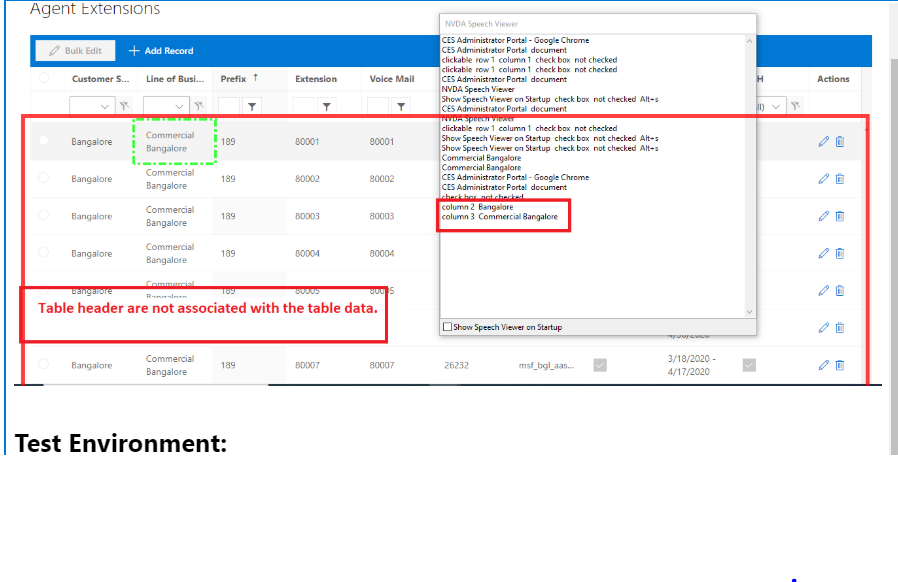The height and width of the screenshot is (582, 898).
Task: Delete the record with extension 80004
Action: [840, 253]
